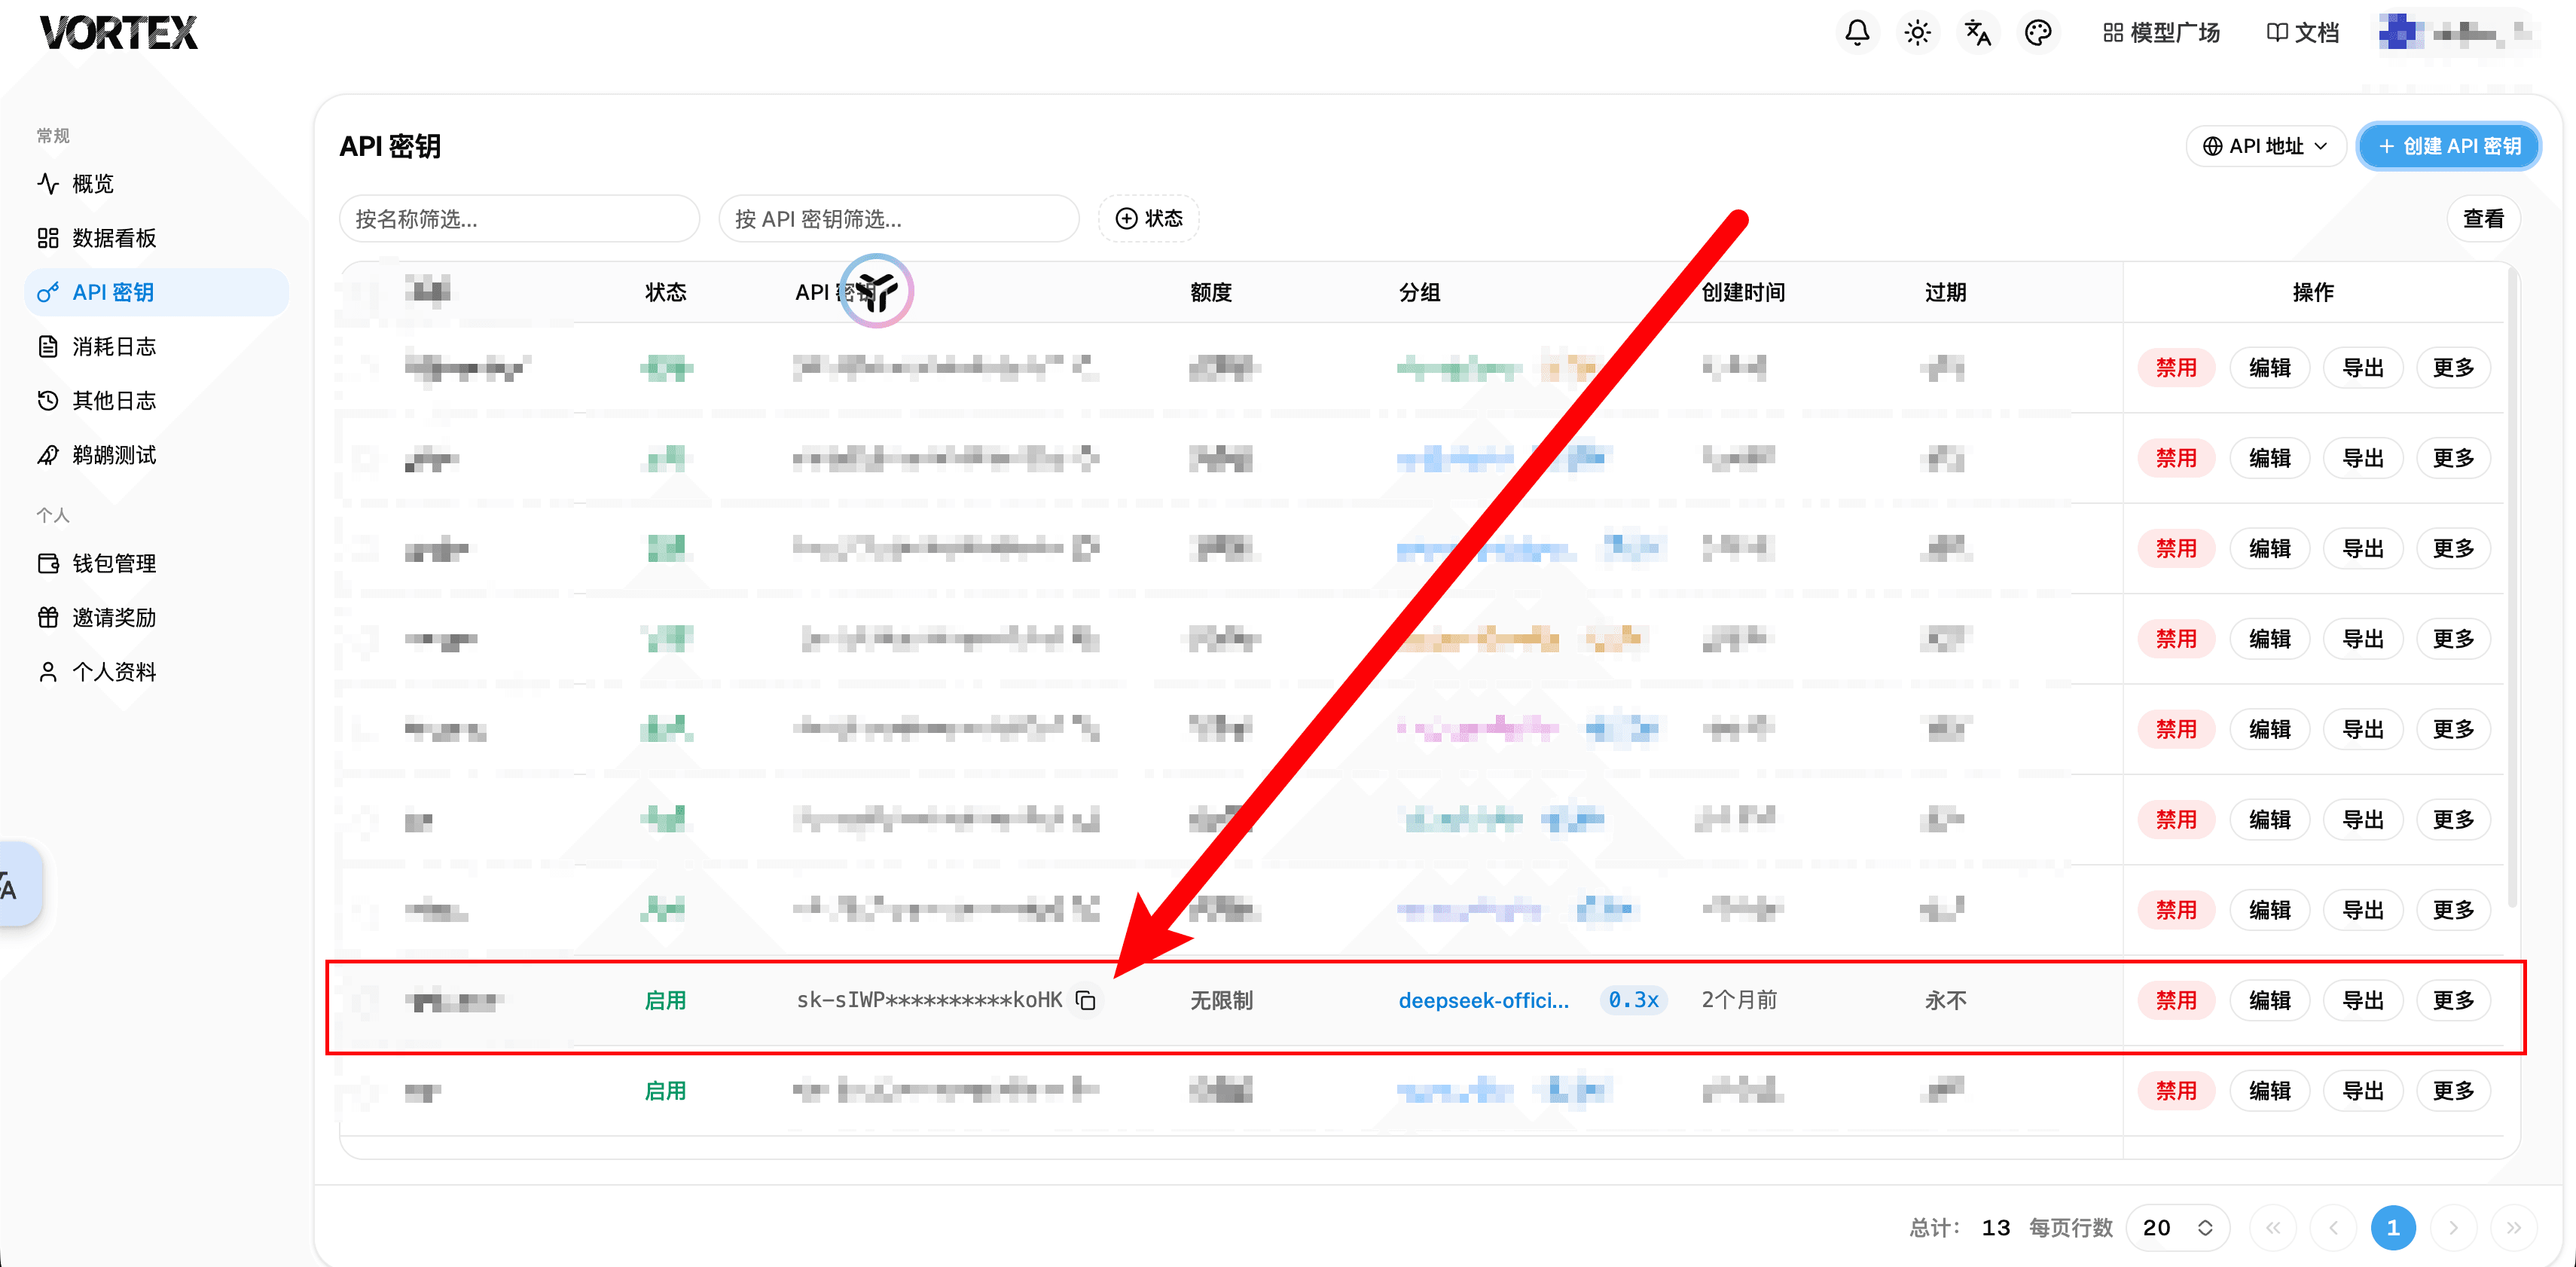Open 个人资料 profile
Screen dimensions: 2576x1267
(157, 672)
